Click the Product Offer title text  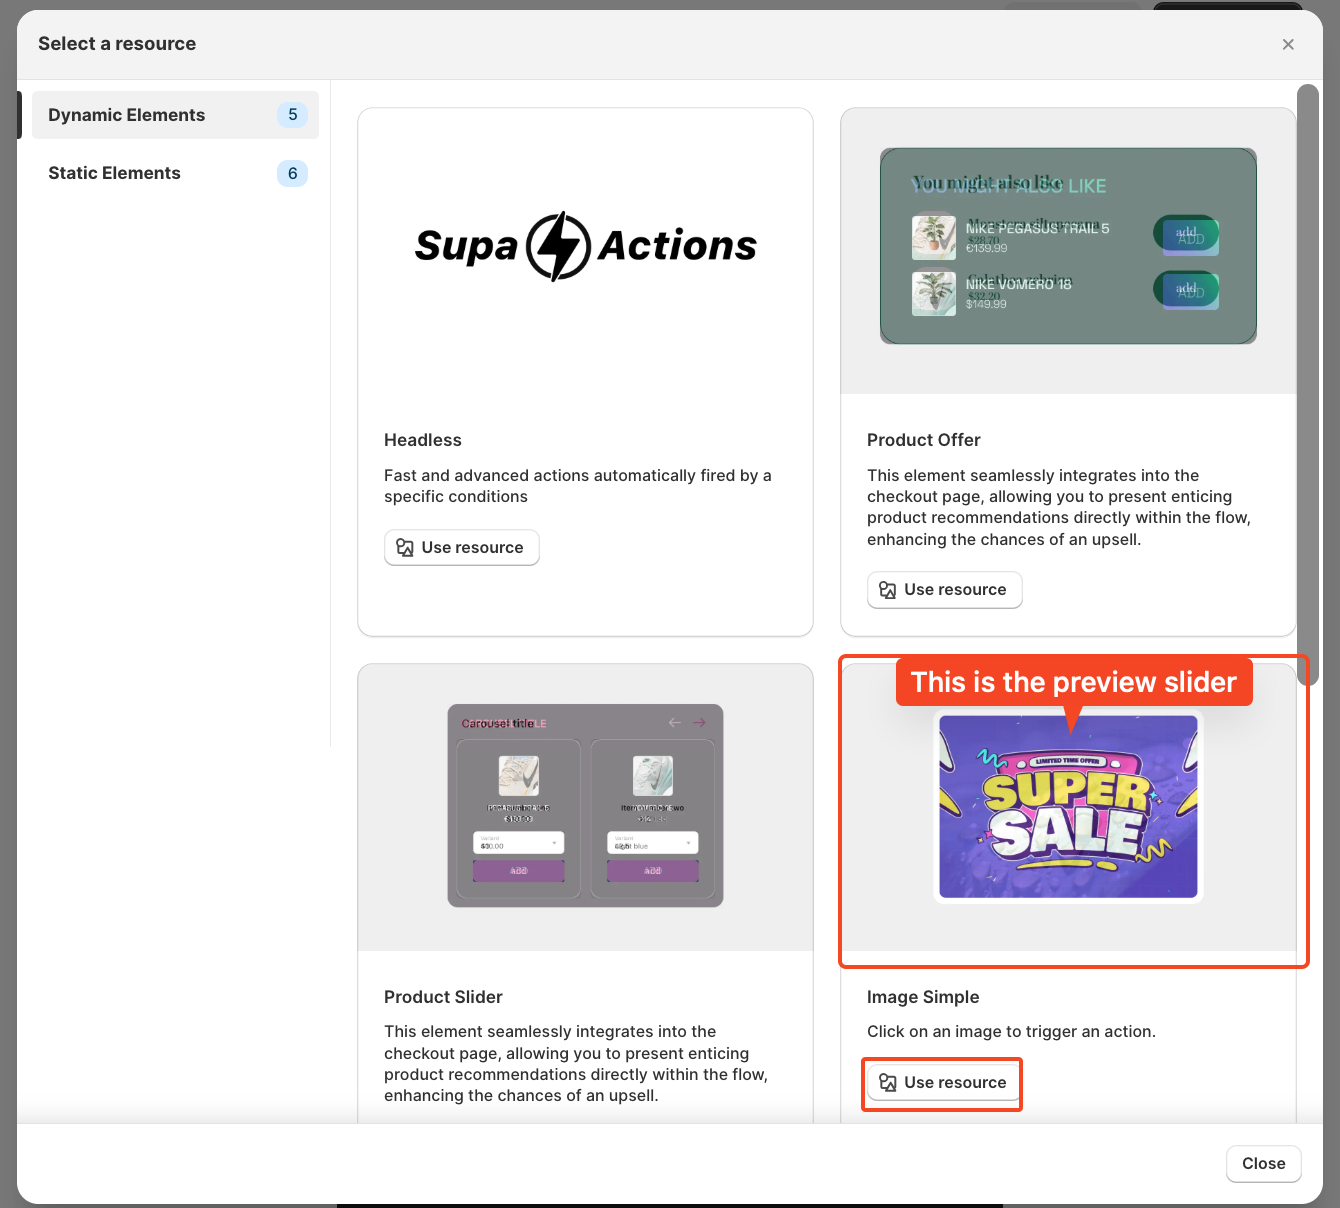coord(924,440)
